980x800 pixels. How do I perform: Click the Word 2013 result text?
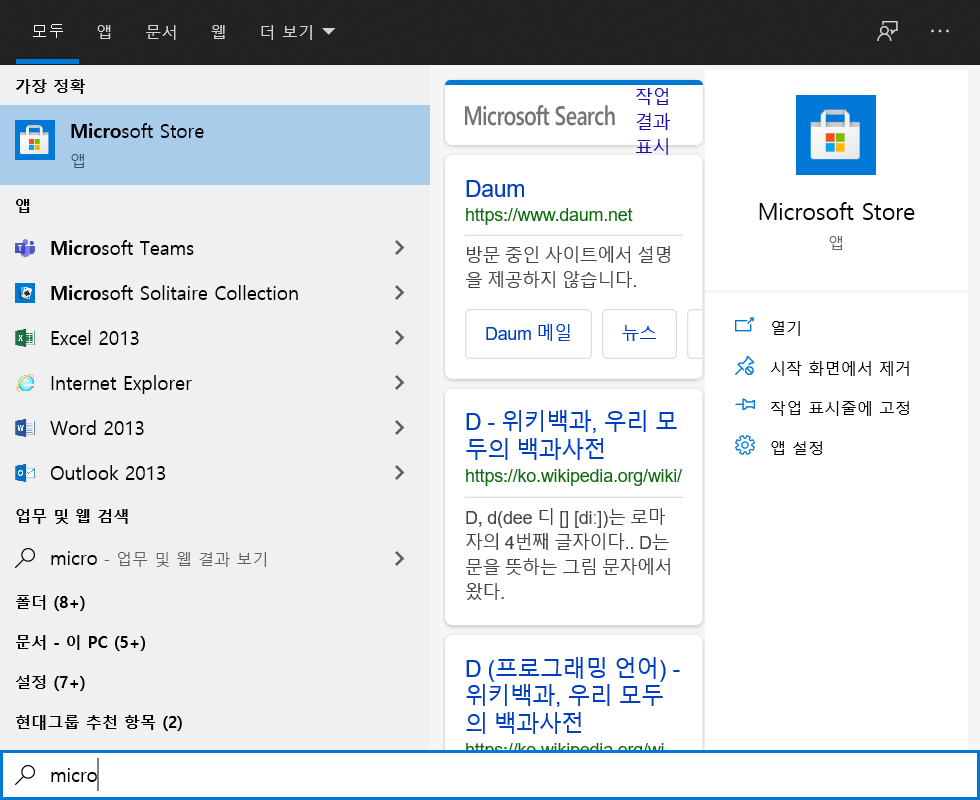97,428
